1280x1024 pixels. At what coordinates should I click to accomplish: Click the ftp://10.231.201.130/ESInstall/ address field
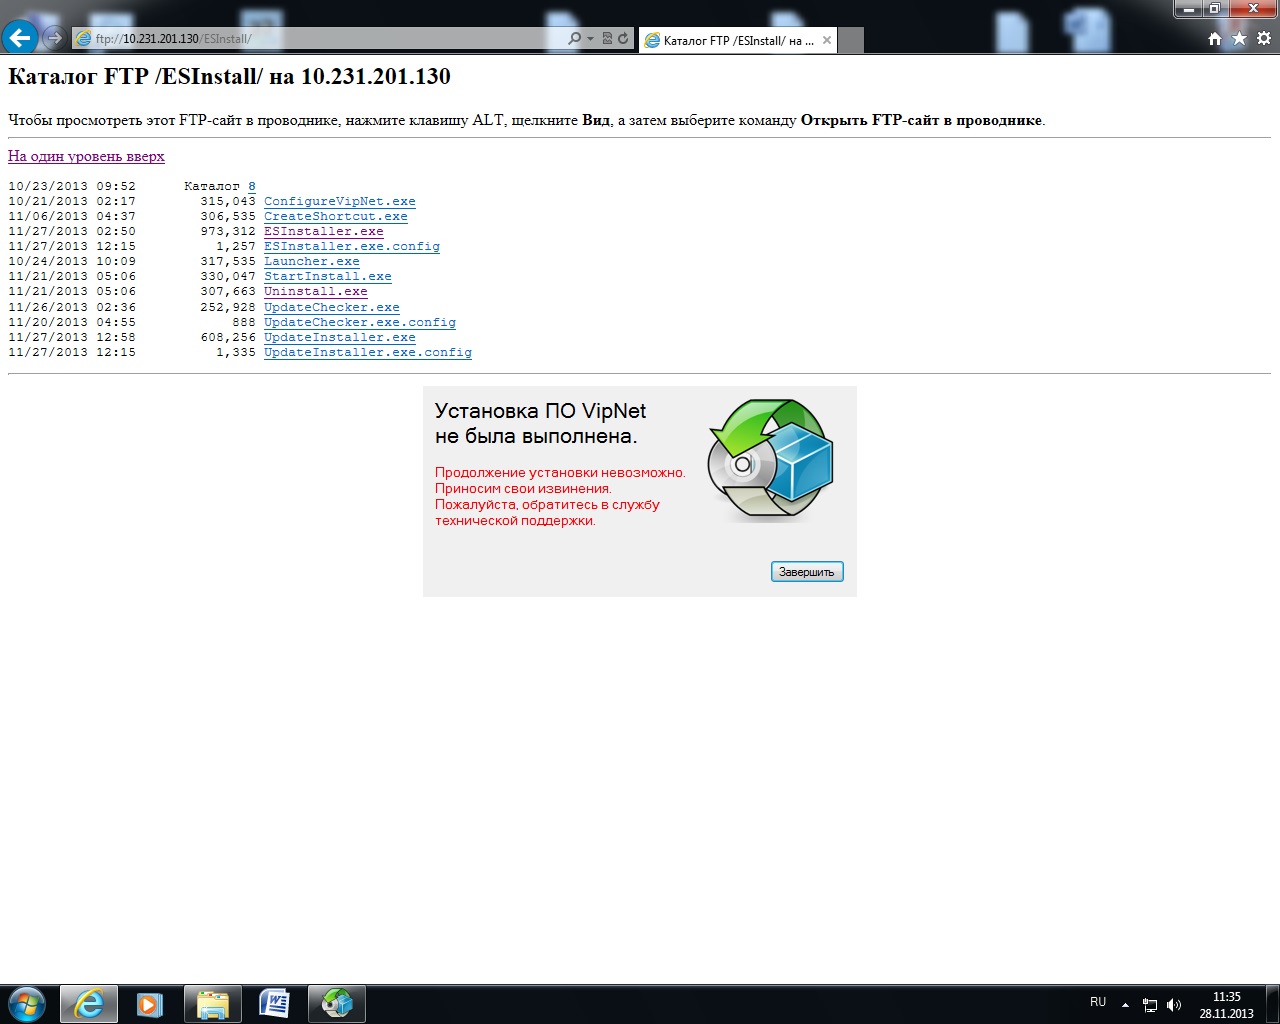coord(320,39)
